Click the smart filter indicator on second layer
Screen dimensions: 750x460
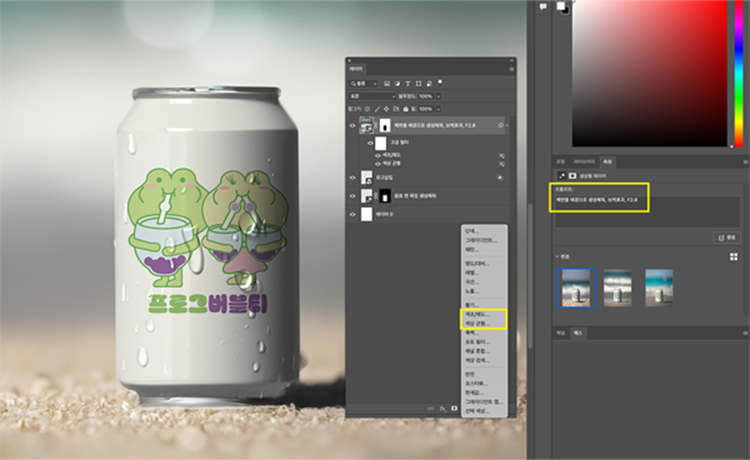(500, 177)
